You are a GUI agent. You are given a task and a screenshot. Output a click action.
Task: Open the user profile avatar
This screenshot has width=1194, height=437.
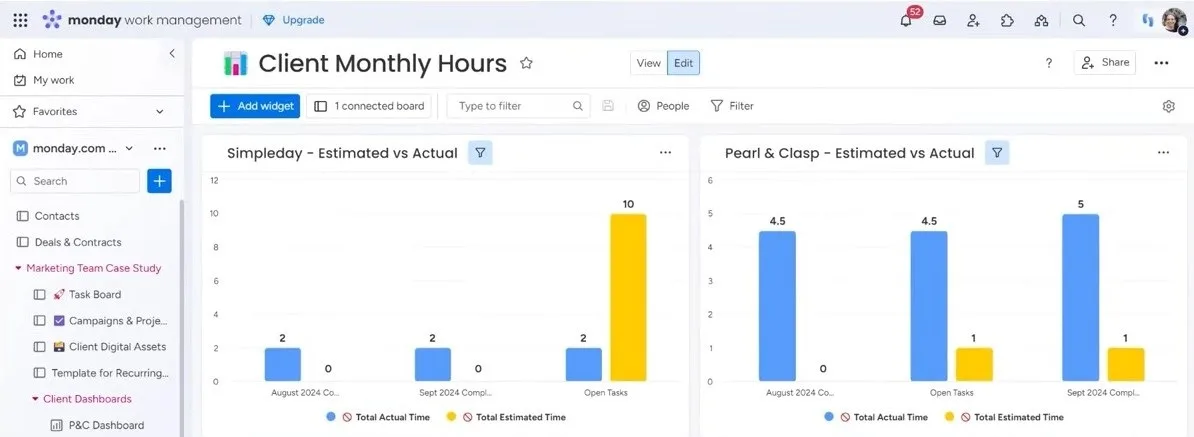tap(1173, 21)
